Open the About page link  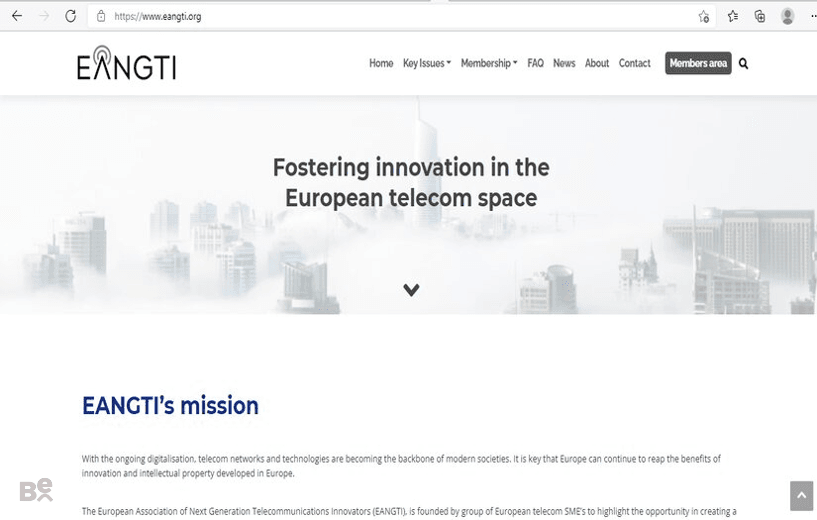click(x=597, y=63)
